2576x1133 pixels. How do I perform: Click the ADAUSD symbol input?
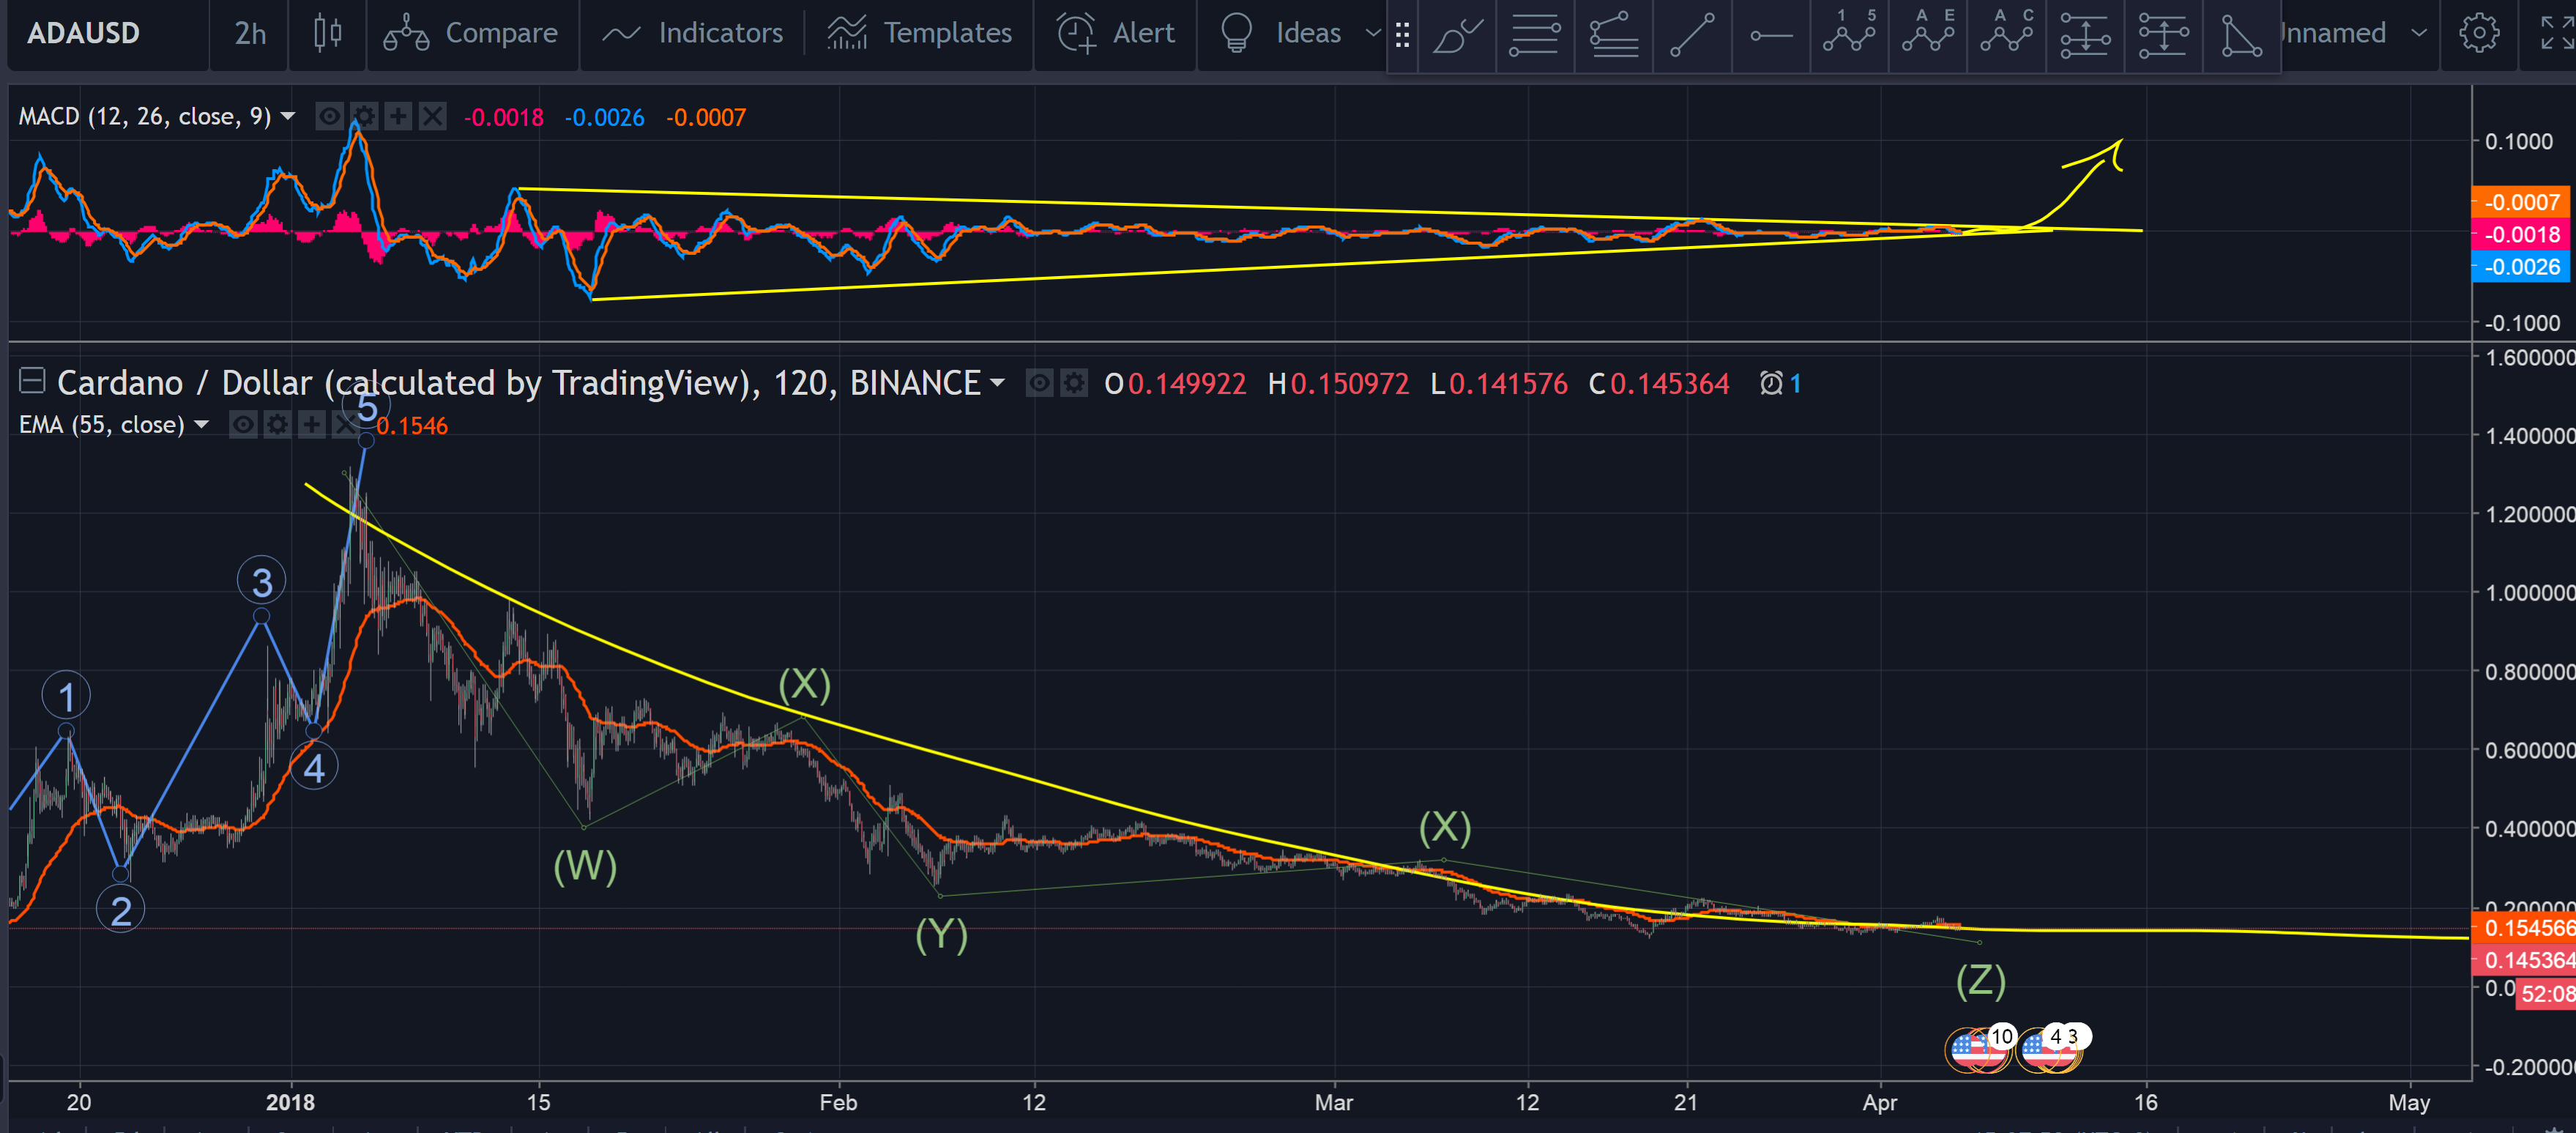pyautogui.click(x=84, y=33)
